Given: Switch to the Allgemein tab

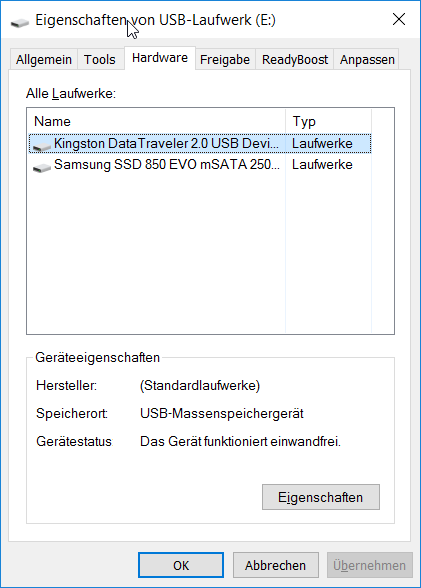Looking at the screenshot, I should point(44,60).
